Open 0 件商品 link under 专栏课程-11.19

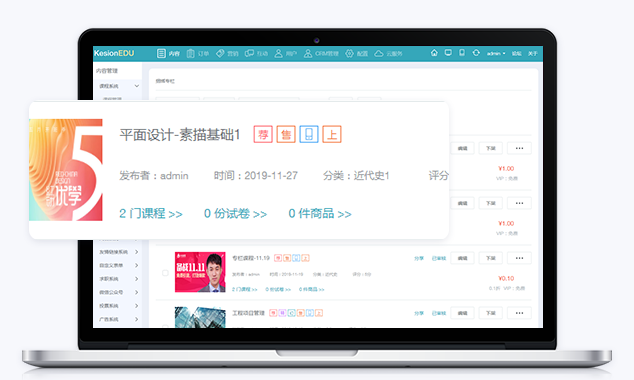point(311,289)
